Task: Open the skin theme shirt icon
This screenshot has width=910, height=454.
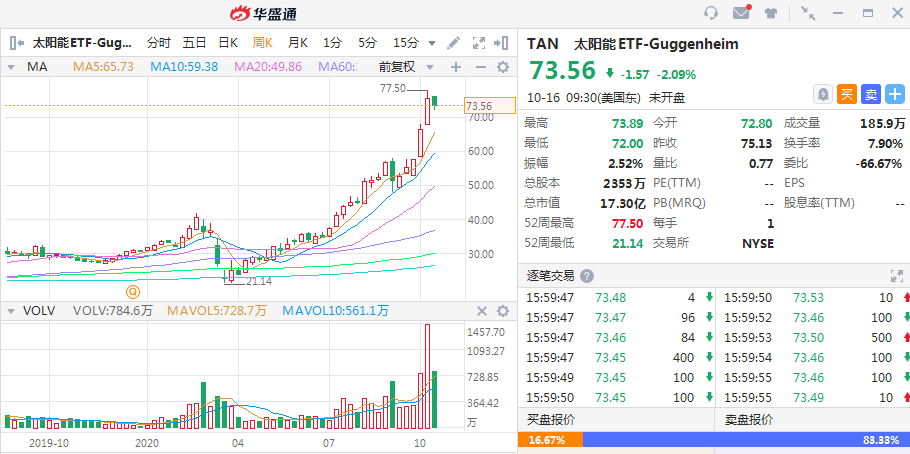Action: coord(771,13)
